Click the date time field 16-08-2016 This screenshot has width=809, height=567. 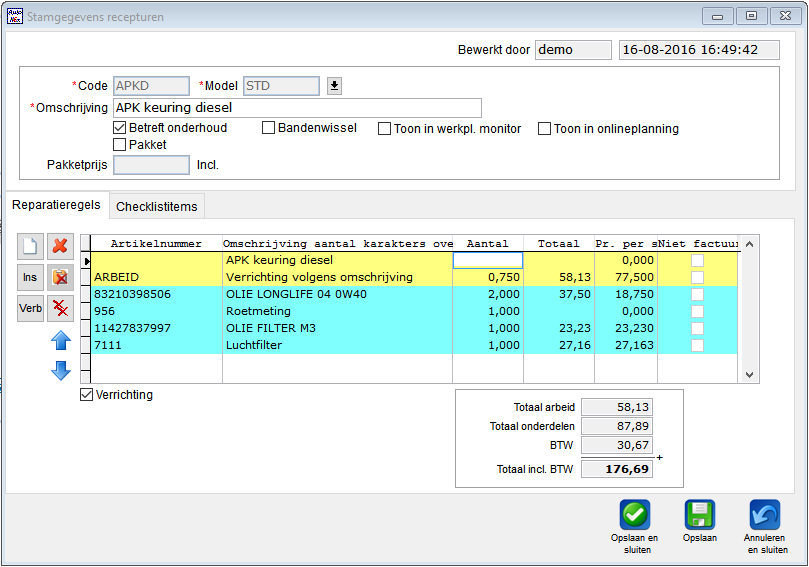coord(699,50)
